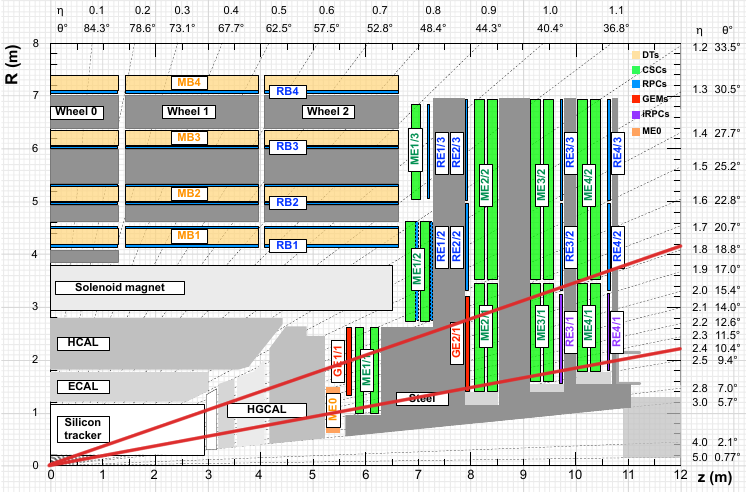Select the ME4/1 label
Viewport: 746px width, 492px height.
tap(589, 326)
